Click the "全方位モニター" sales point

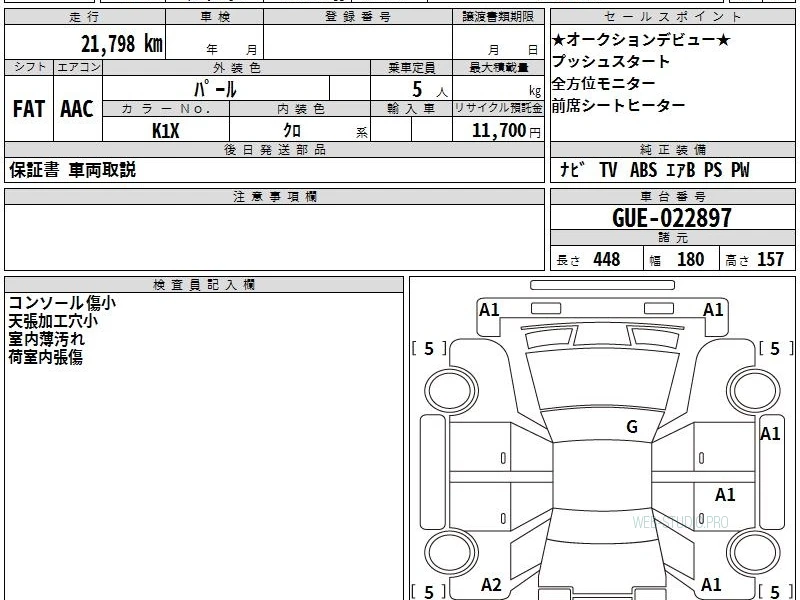[x=604, y=83]
